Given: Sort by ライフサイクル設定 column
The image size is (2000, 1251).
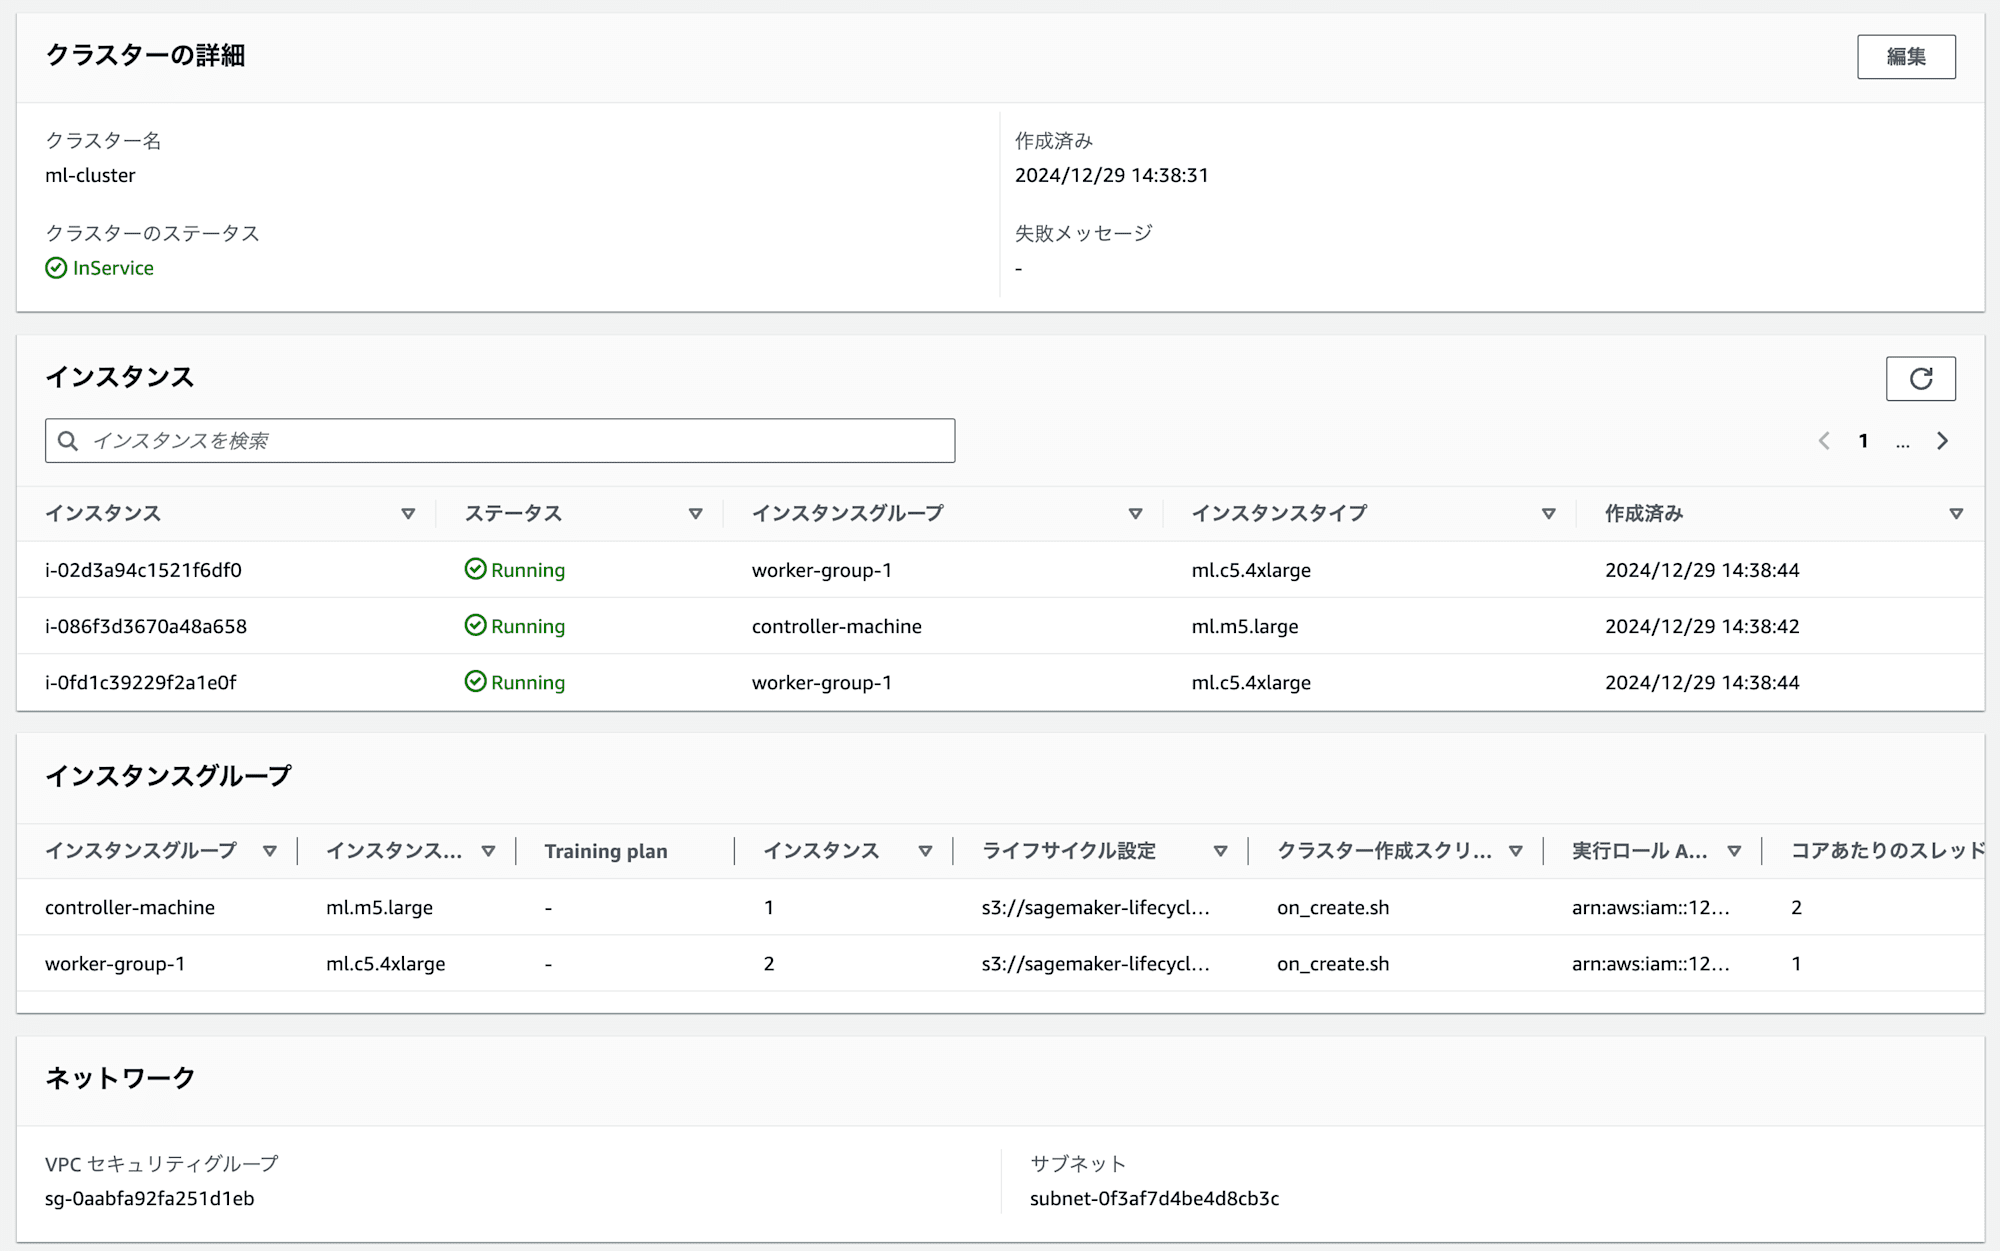Looking at the screenshot, I should coord(1220,851).
